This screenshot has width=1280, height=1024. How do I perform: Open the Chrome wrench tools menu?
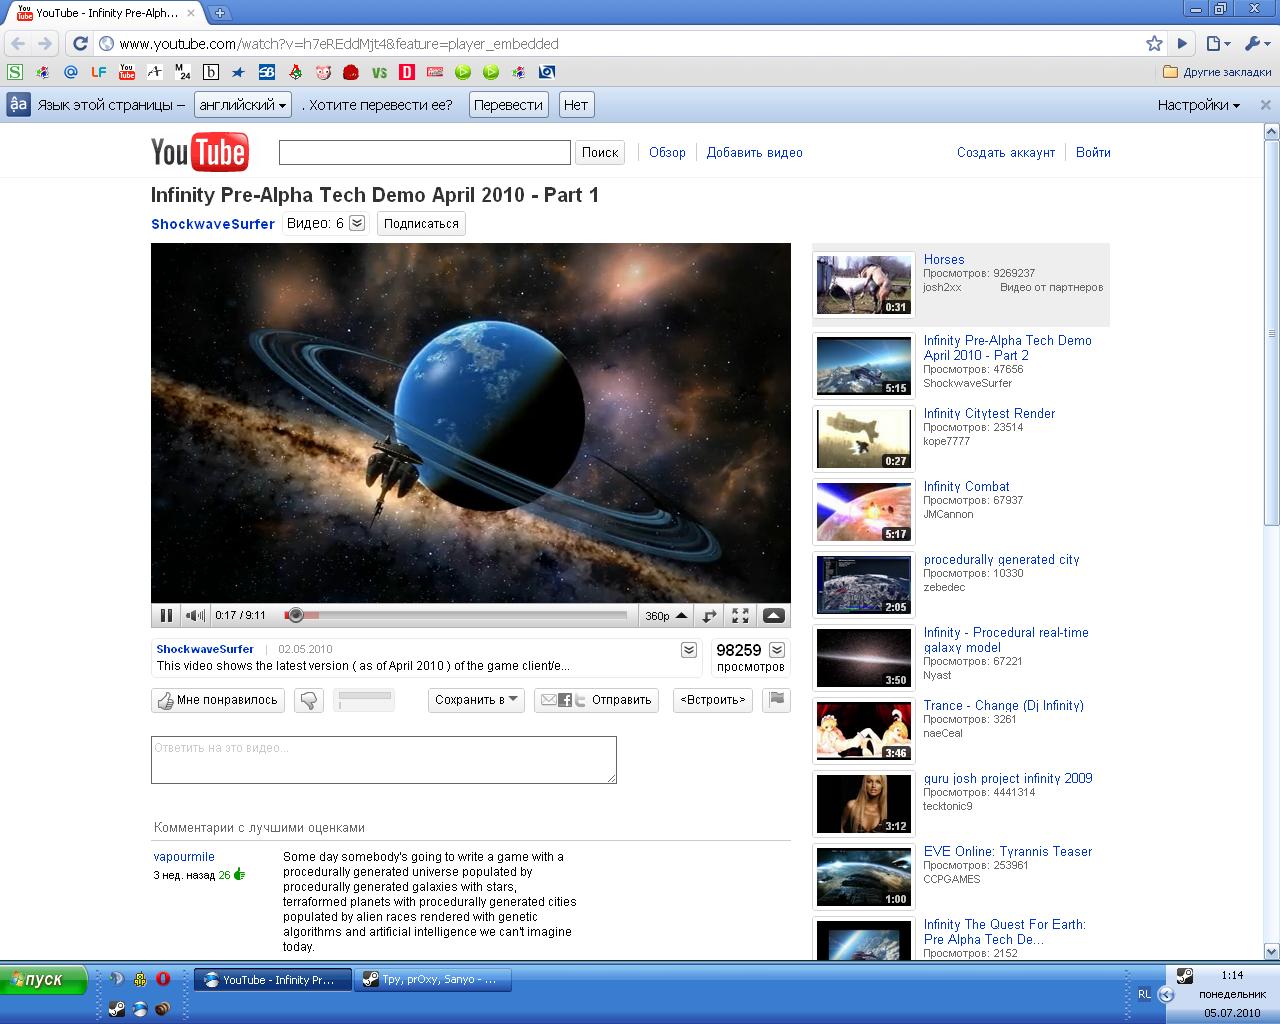[1256, 44]
